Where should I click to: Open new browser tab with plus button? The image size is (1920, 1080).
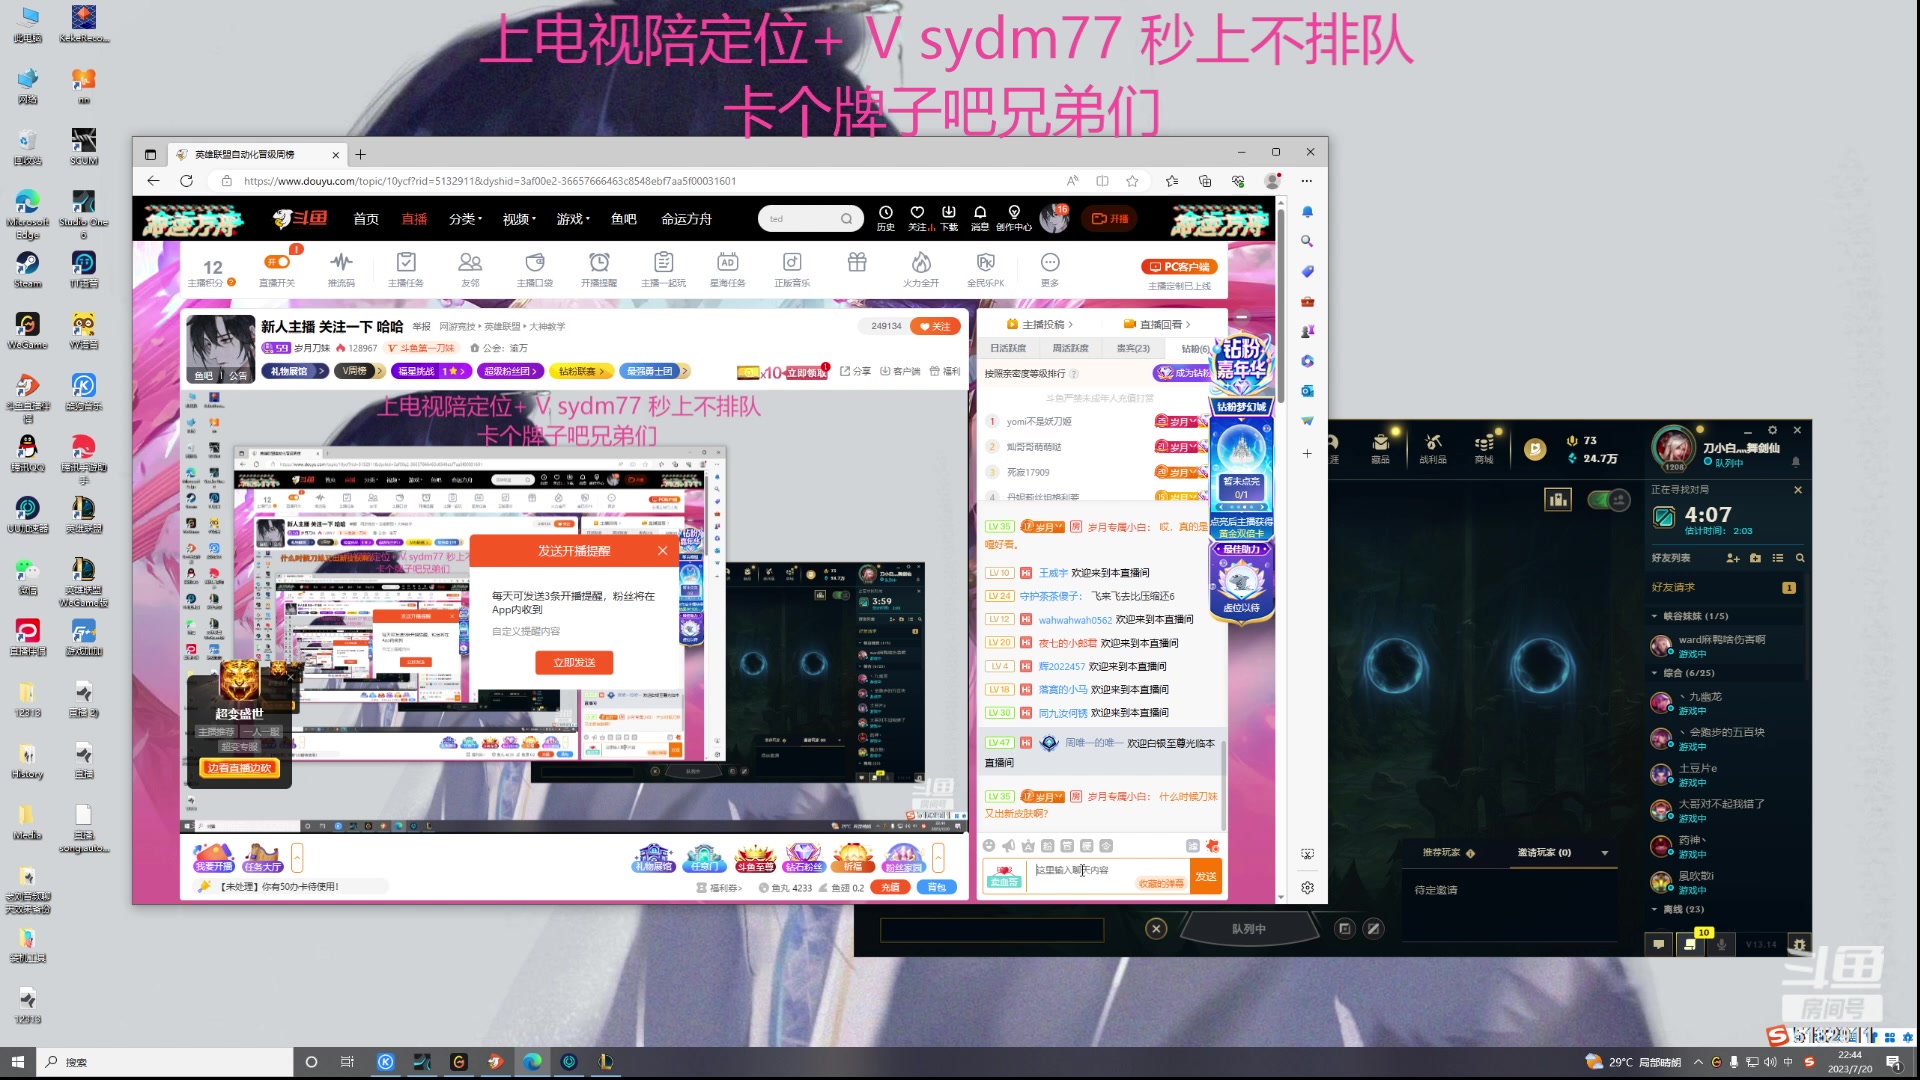360,154
